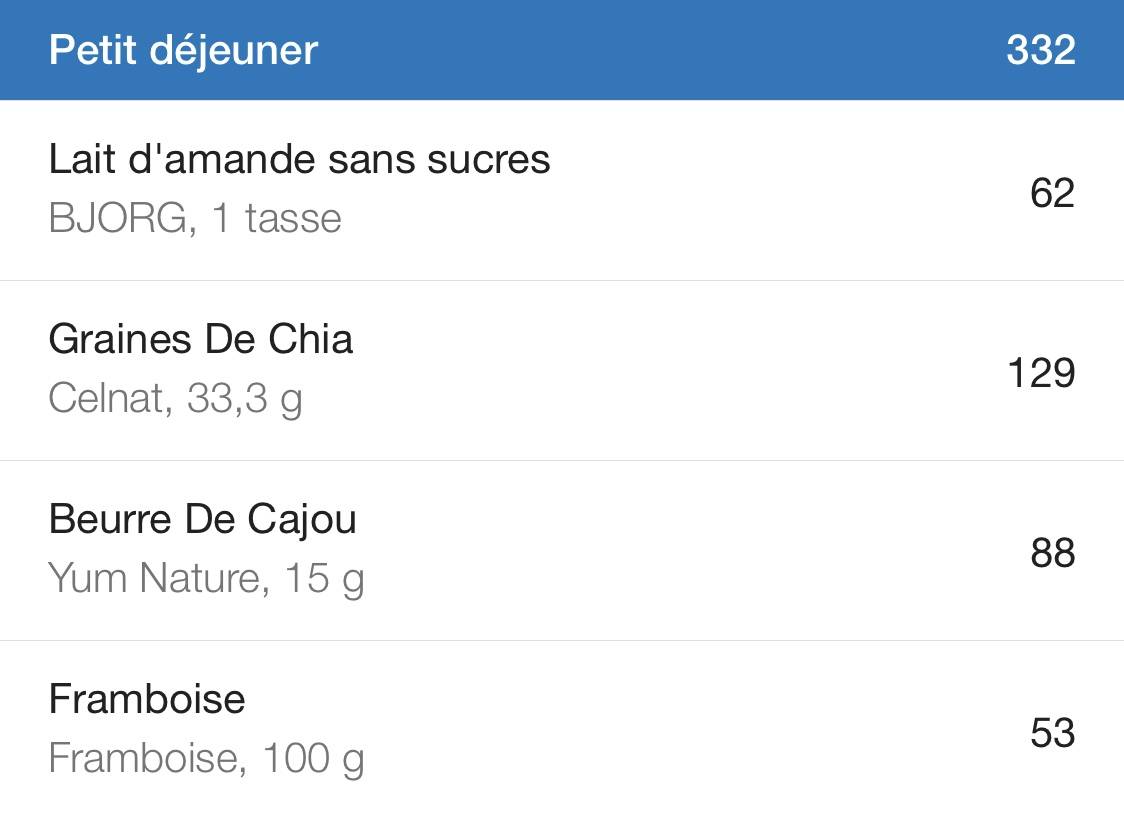1124x820 pixels.
Task: Select the Celnat, 33,3 g serving text
Action: coord(176,400)
